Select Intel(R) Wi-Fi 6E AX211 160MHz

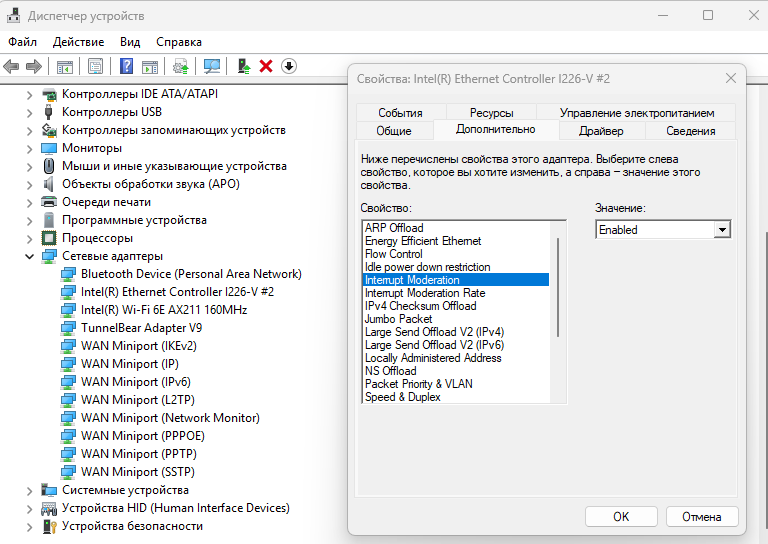[x=164, y=310]
